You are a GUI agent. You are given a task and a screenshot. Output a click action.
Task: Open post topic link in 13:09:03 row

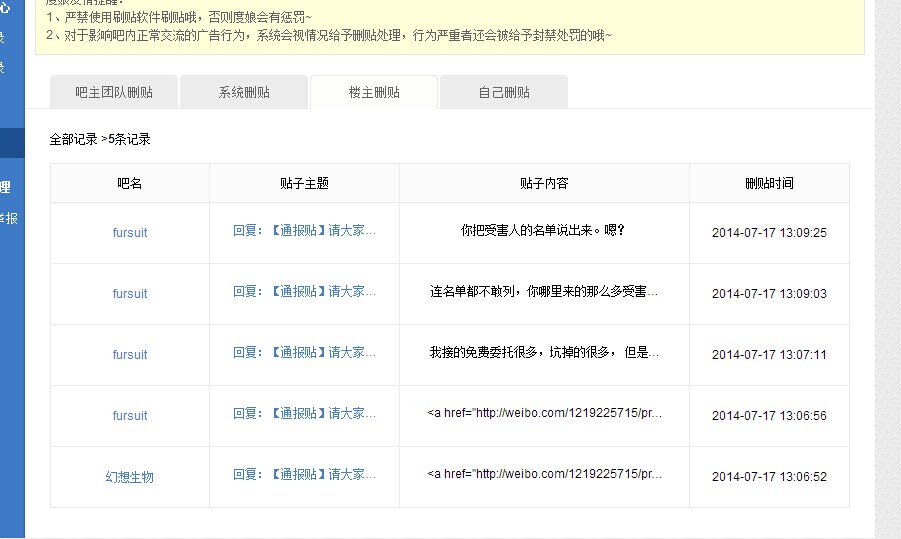304,291
